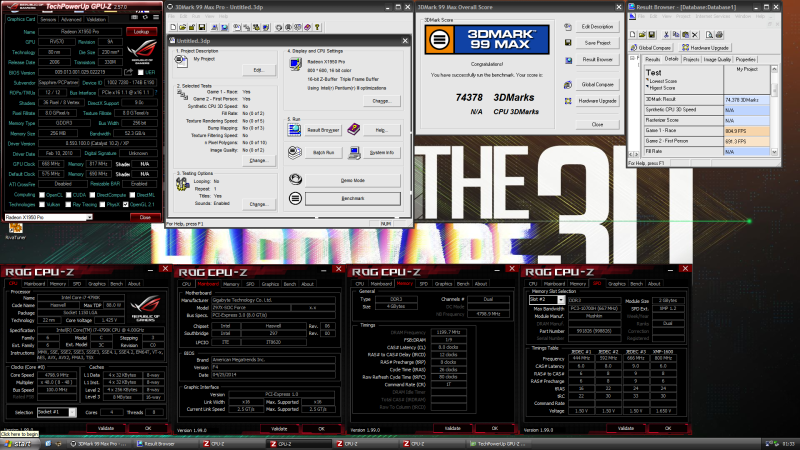This screenshot has width=800, height=450.
Task: Toggle OpenCL checkbox in GPU-Z
Action: pos(42,195)
